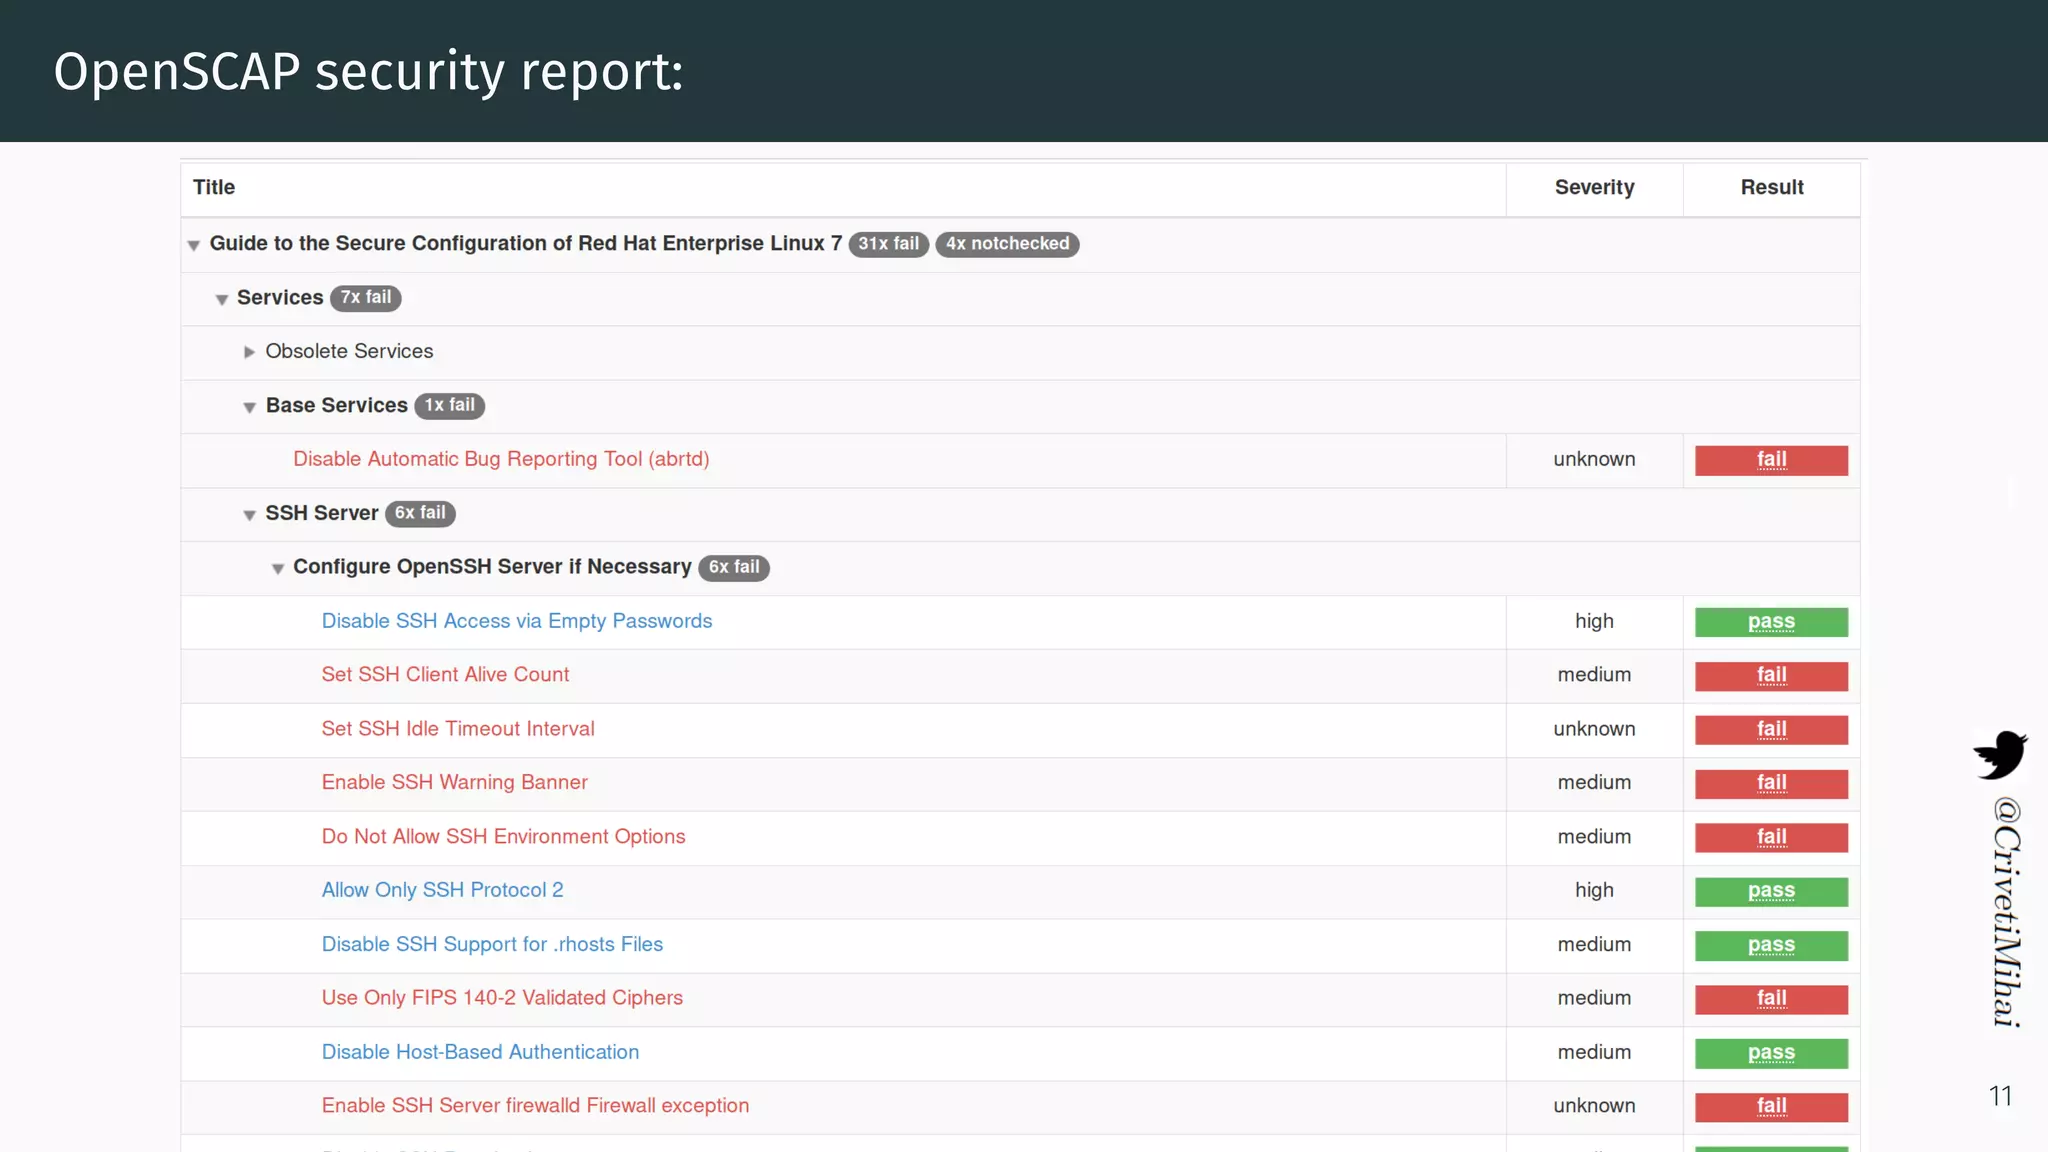Click fail result for SSH Idle Timeout Interval
The image size is (2048, 1152).
[x=1771, y=730]
